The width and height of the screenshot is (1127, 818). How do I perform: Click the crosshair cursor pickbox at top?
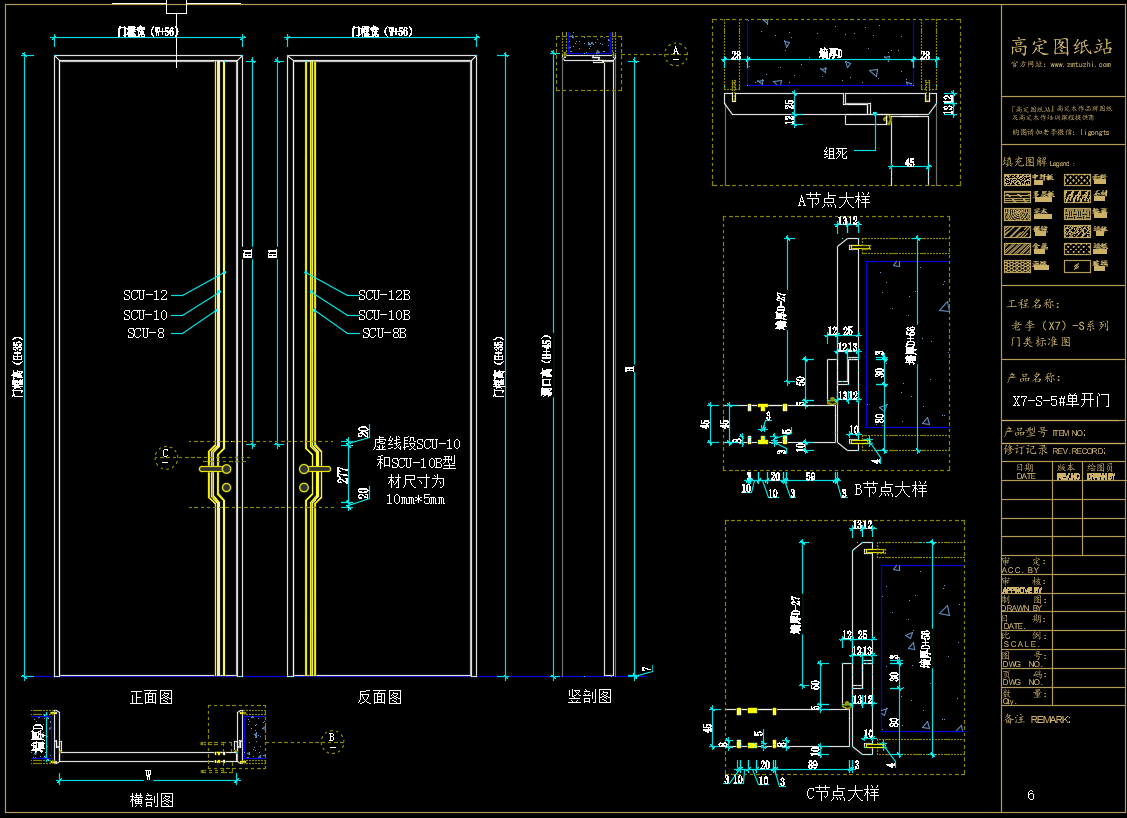pyautogui.click(x=176, y=5)
